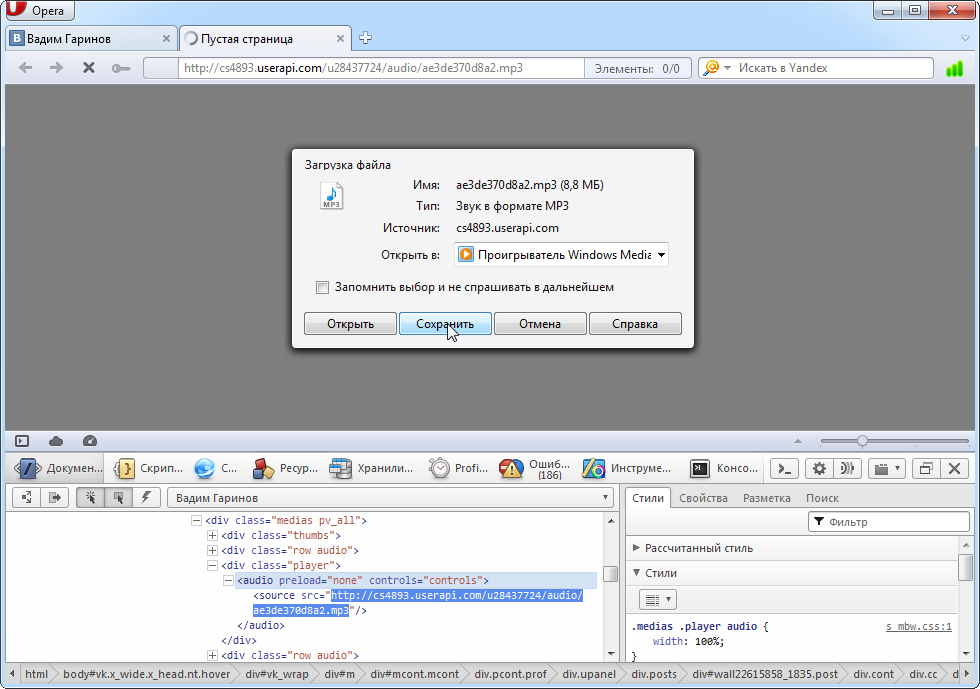This screenshot has height=689, width=980.
Task: Collapse the audio preload node
Action: [x=228, y=580]
